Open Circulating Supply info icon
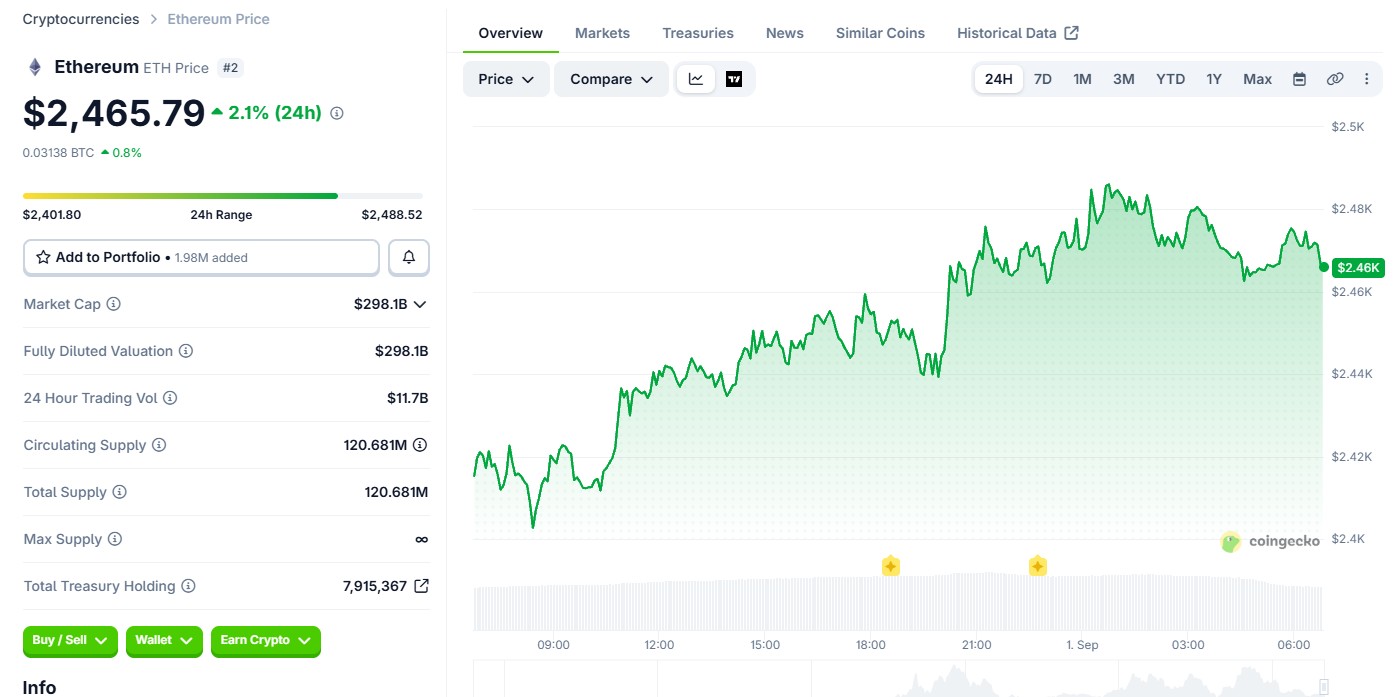 tap(159, 445)
